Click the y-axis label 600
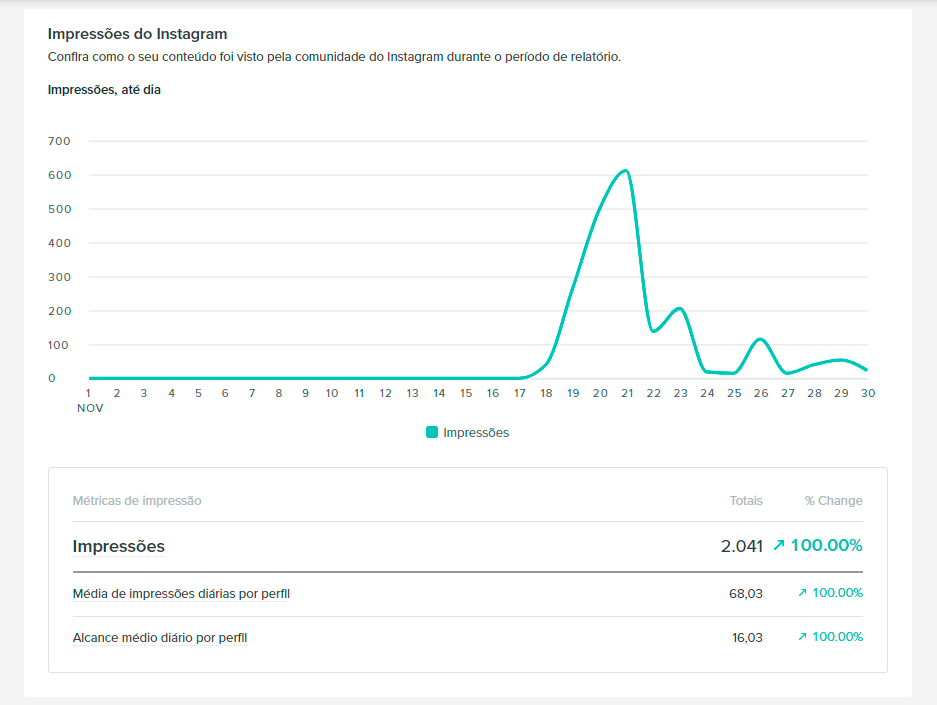This screenshot has height=705, width=937. (x=59, y=175)
